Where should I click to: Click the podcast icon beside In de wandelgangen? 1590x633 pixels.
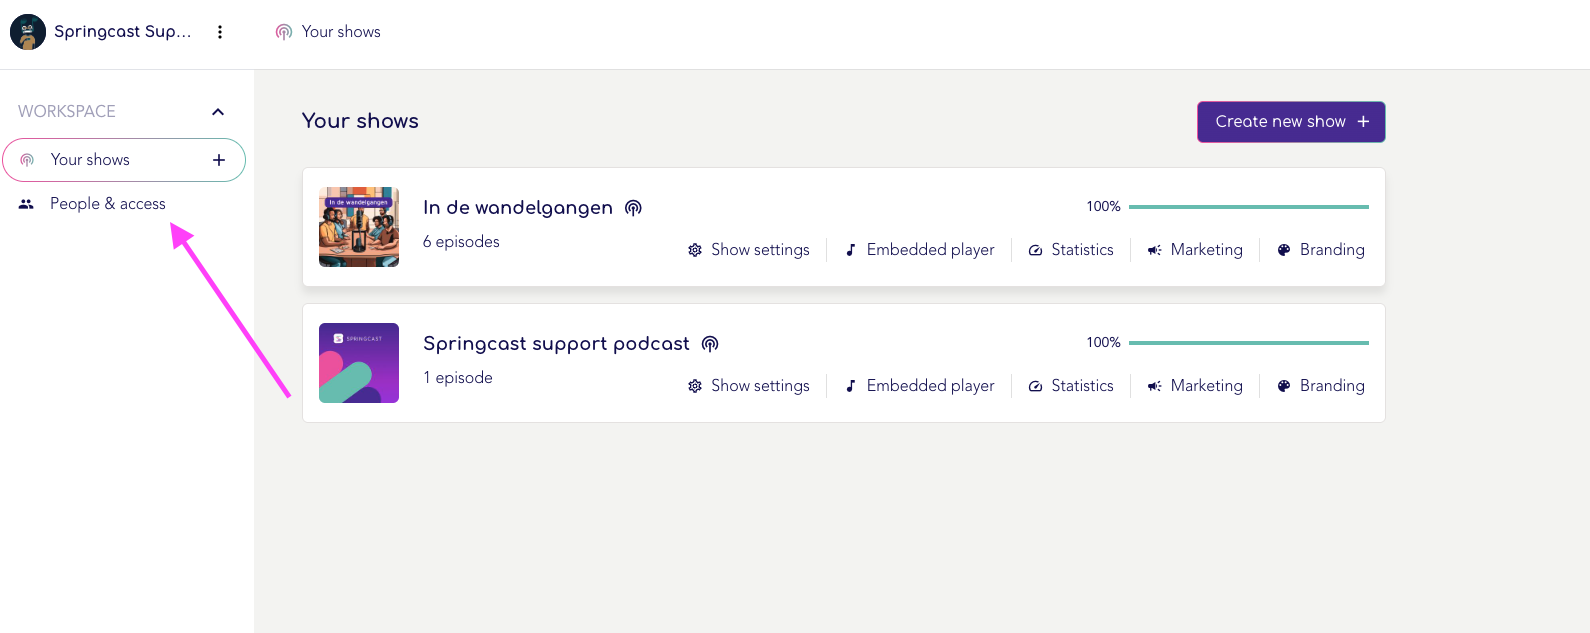point(633,208)
